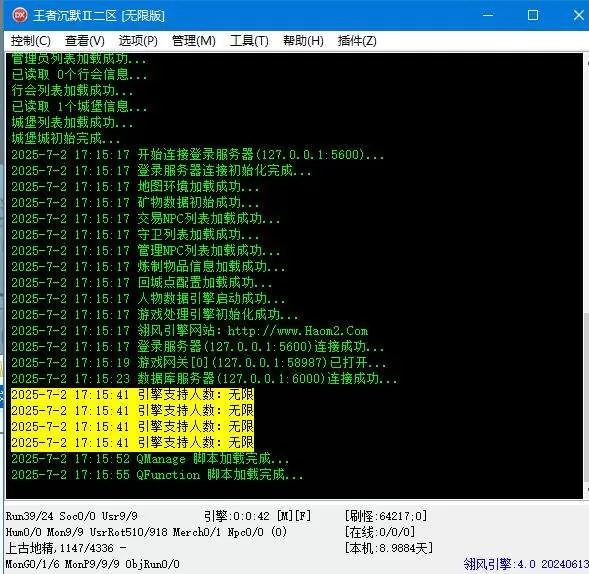Click the MonG0/1/6 MonP9/9/9 ObjRun0/0 status line

(92, 564)
